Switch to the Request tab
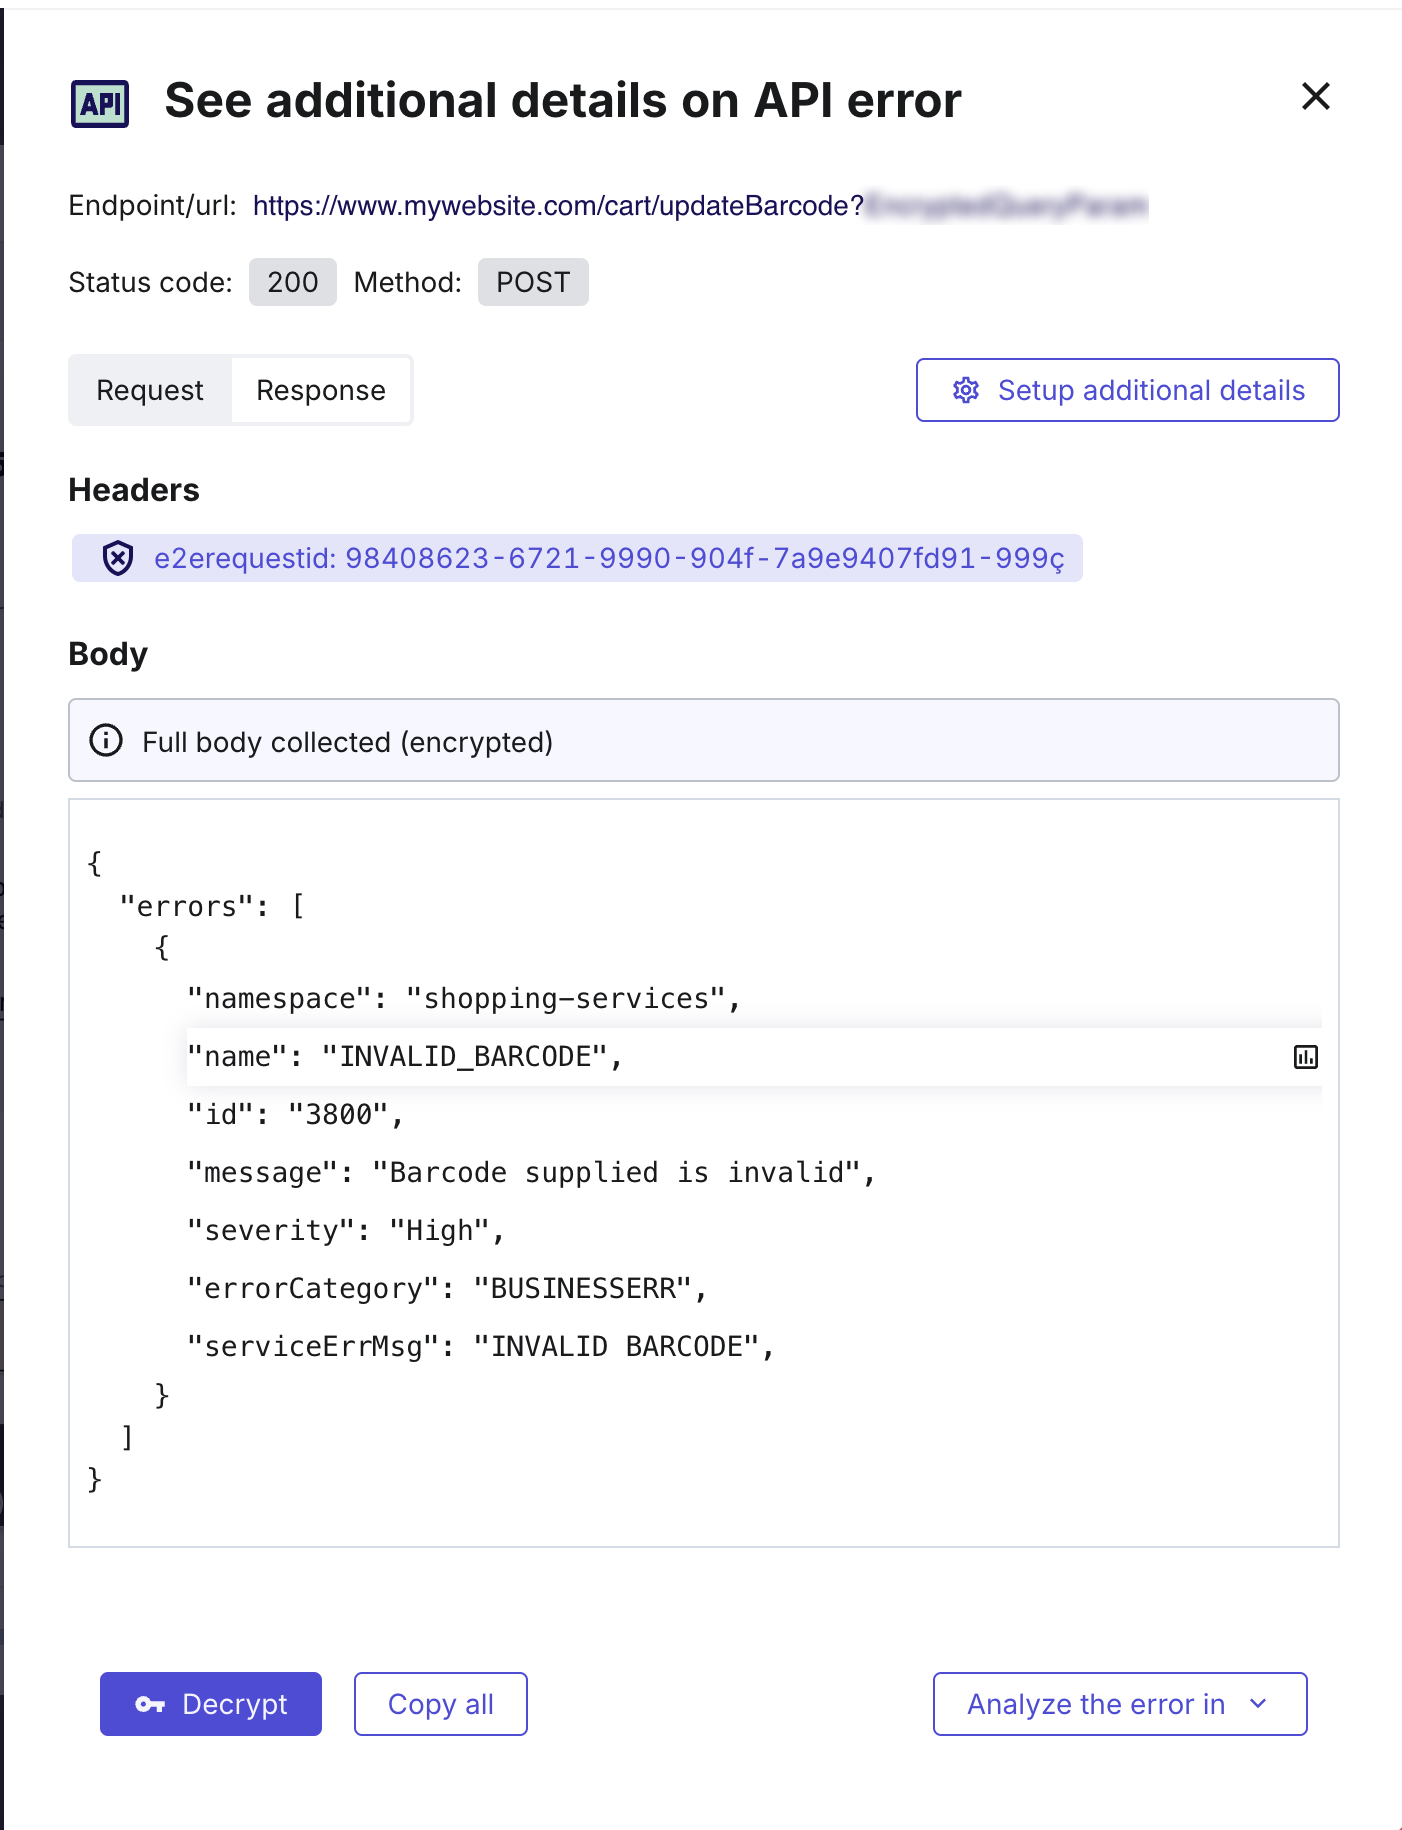Image resolution: width=1402 pixels, height=1830 pixels. [x=150, y=390]
